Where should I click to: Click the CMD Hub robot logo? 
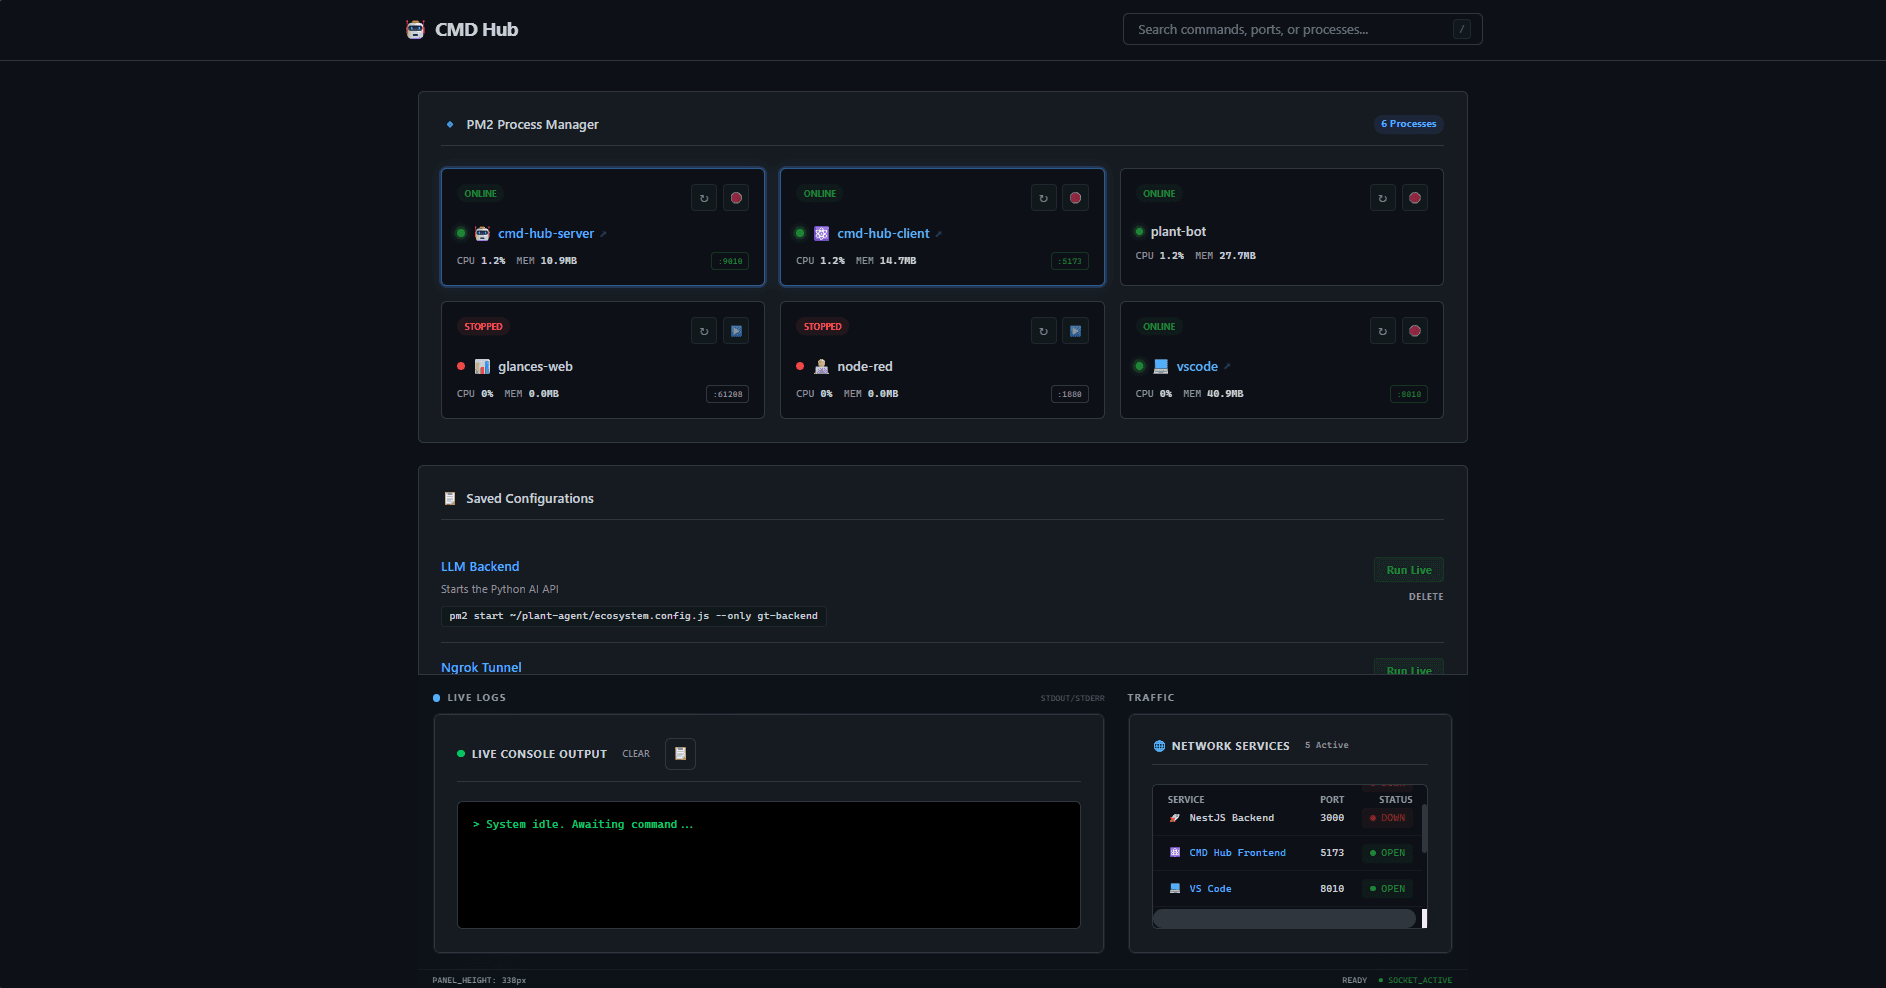[x=413, y=29]
